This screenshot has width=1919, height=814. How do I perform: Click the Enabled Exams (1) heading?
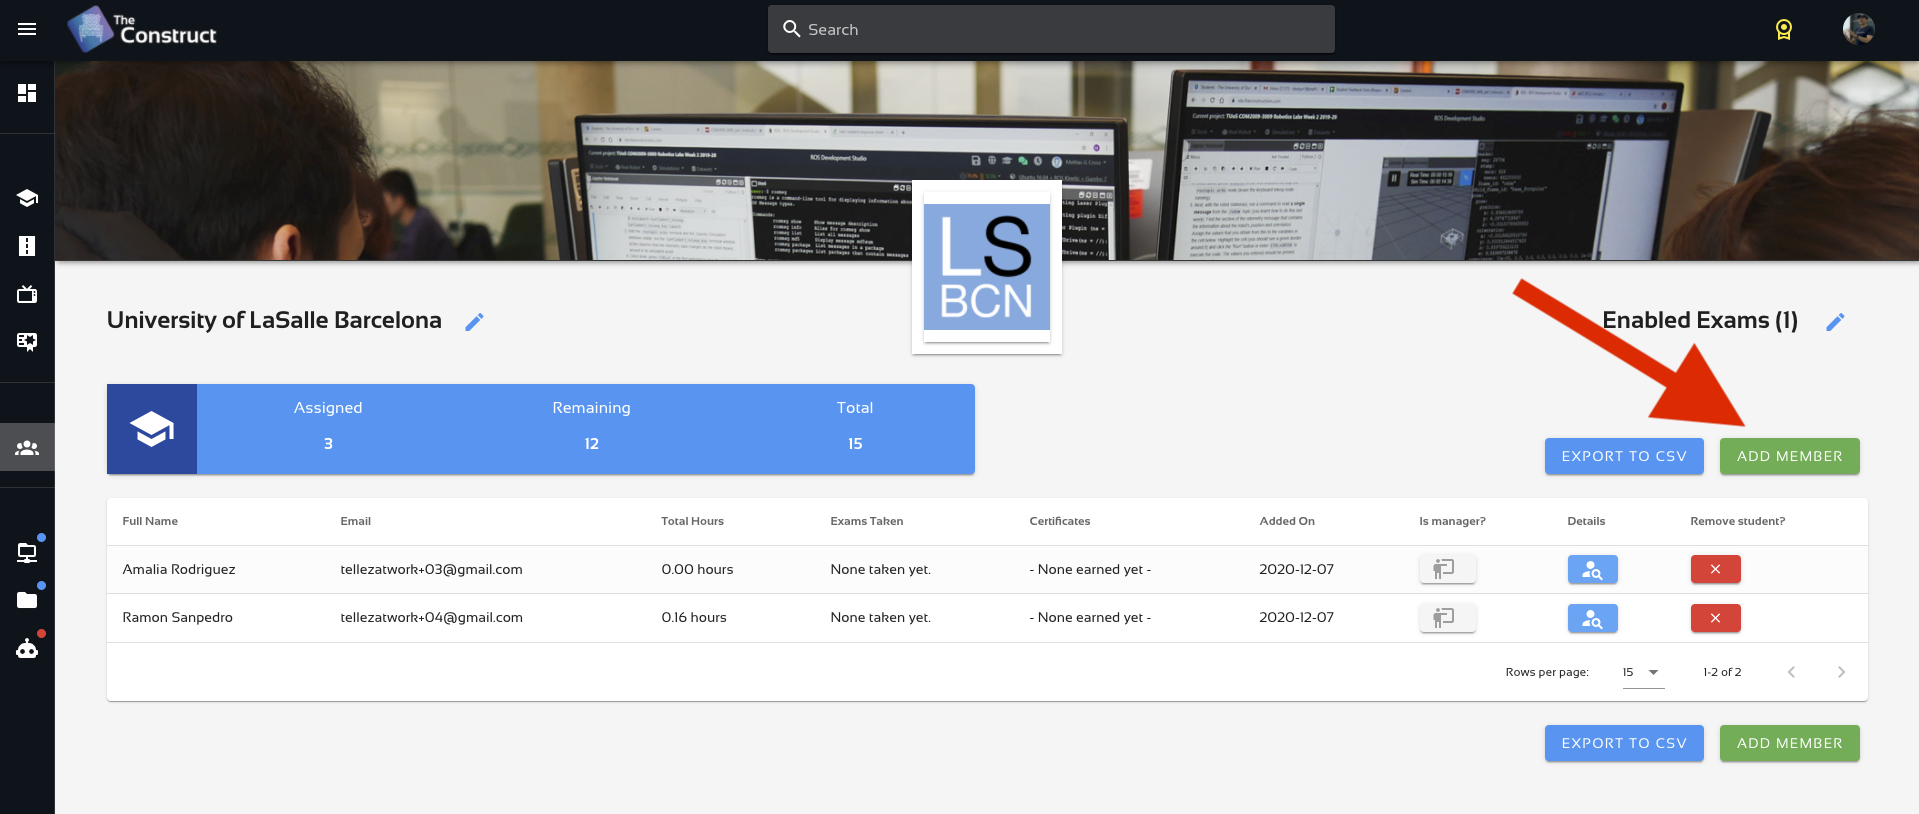tap(1700, 320)
